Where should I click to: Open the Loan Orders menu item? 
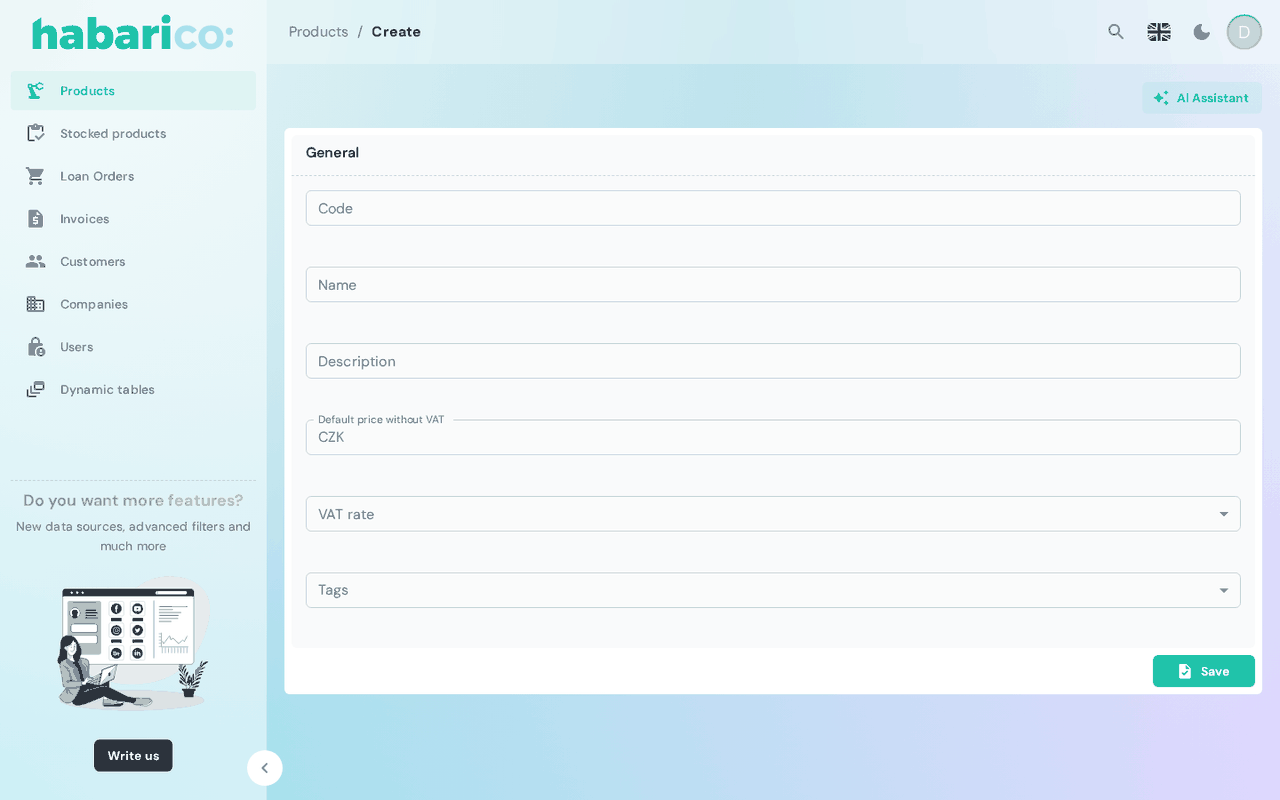click(133, 176)
